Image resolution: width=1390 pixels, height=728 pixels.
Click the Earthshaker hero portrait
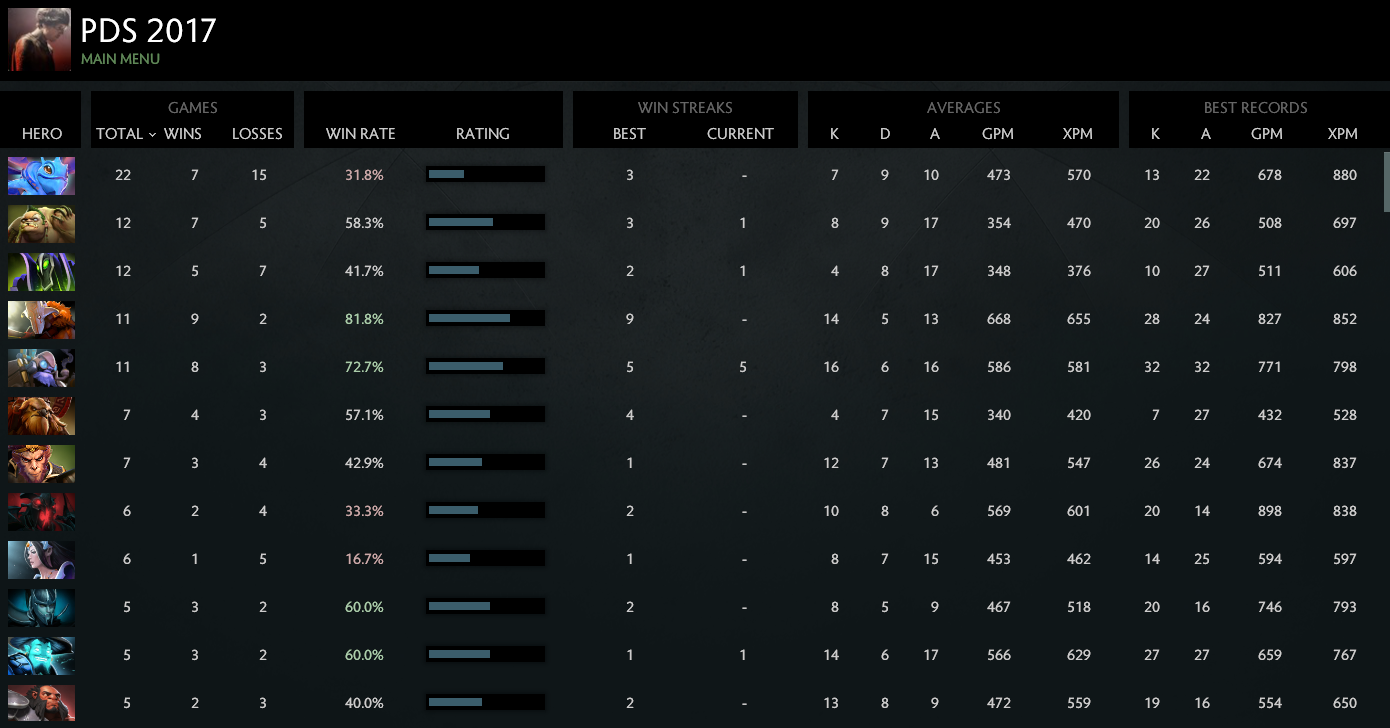[41, 415]
